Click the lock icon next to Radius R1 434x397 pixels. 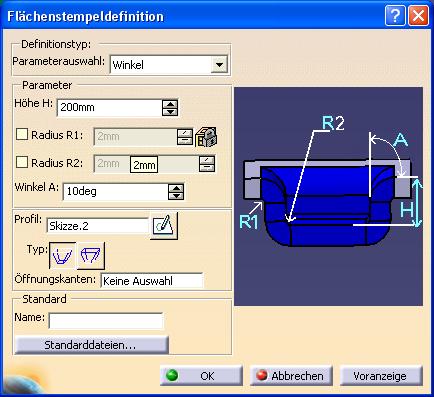pyautogui.click(x=206, y=137)
